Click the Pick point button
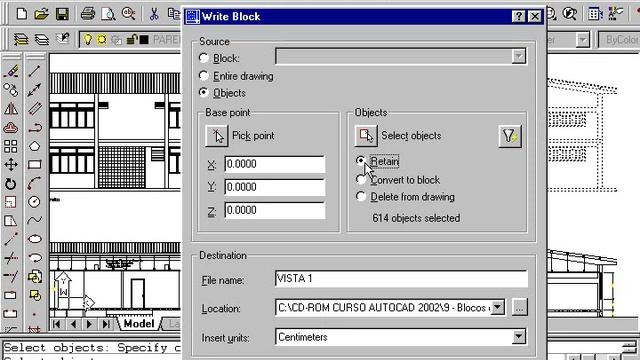The width and height of the screenshot is (640, 360). pos(217,136)
